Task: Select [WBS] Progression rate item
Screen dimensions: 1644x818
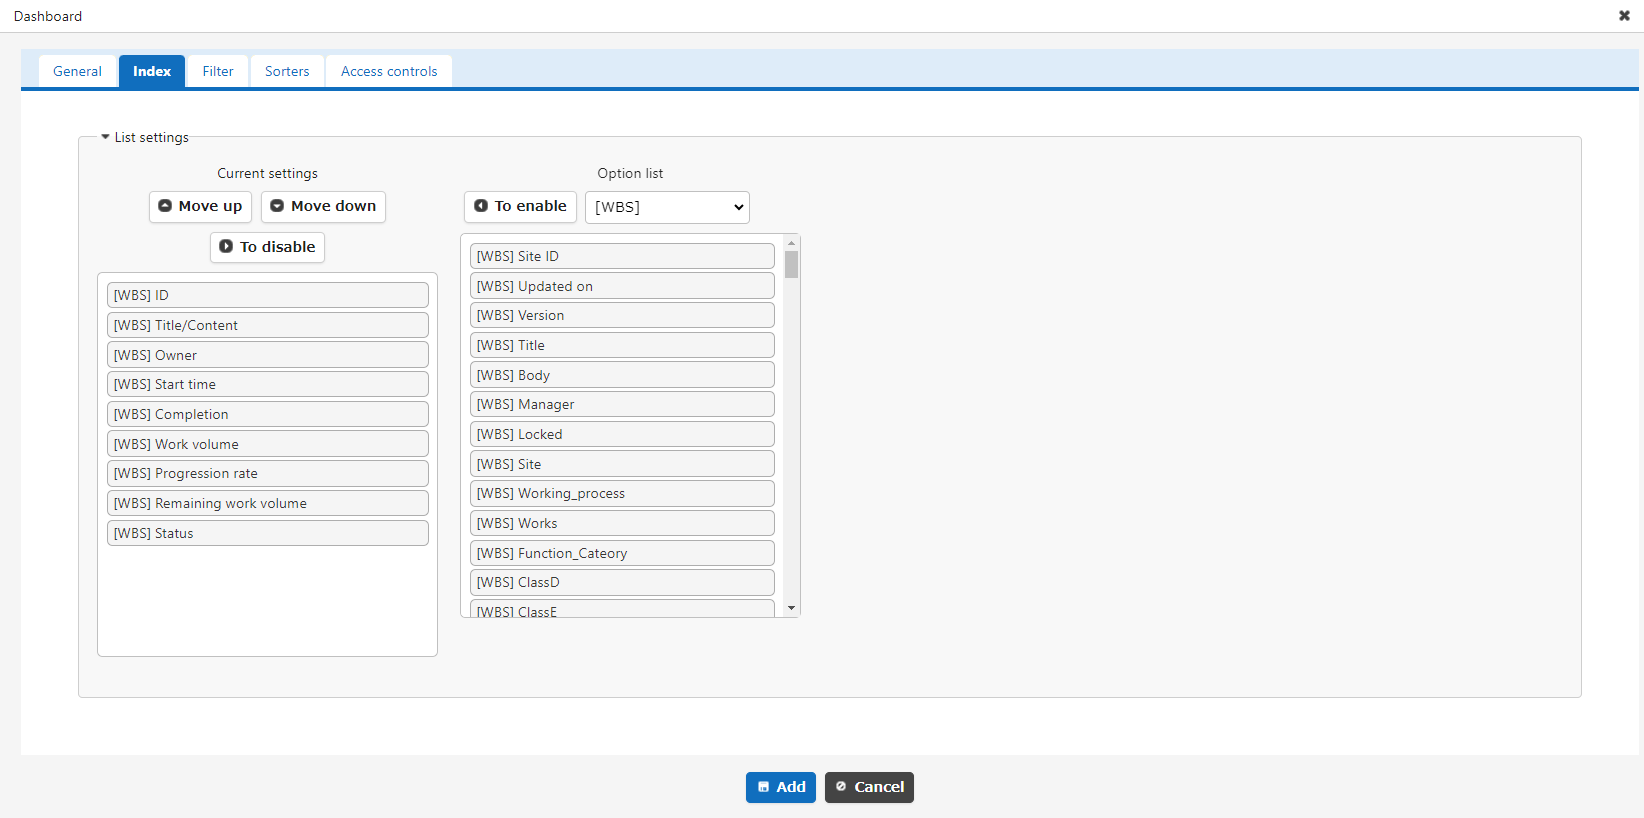Action: [x=268, y=473]
